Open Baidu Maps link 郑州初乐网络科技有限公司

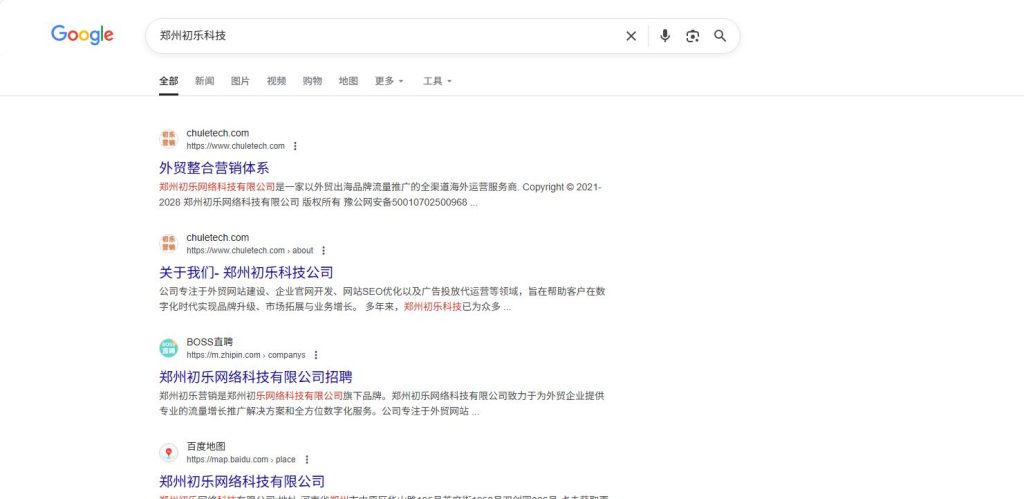242,481
